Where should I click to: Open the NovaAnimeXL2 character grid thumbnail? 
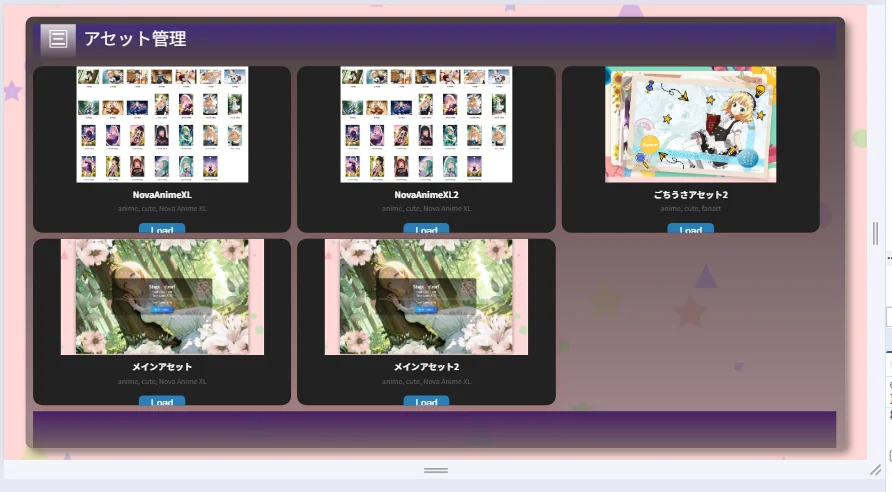click(426, 125)
